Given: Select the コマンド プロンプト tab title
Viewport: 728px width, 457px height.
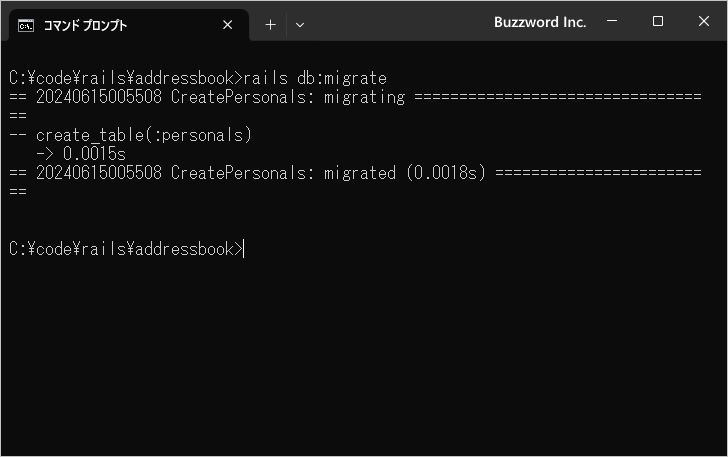Looking at the screenshot, I should 85,25.
